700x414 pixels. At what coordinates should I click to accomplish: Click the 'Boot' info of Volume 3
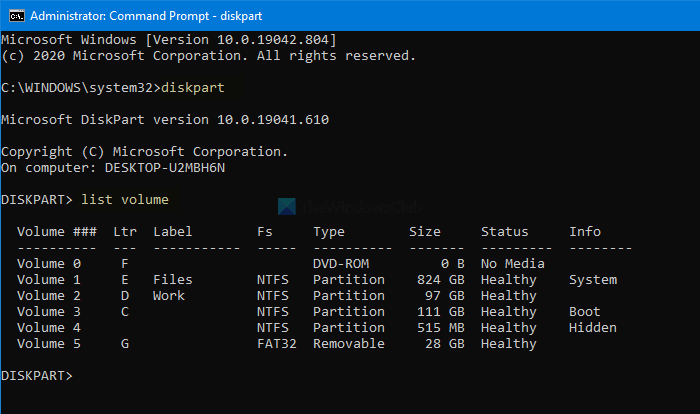click(x=585, y=312)
